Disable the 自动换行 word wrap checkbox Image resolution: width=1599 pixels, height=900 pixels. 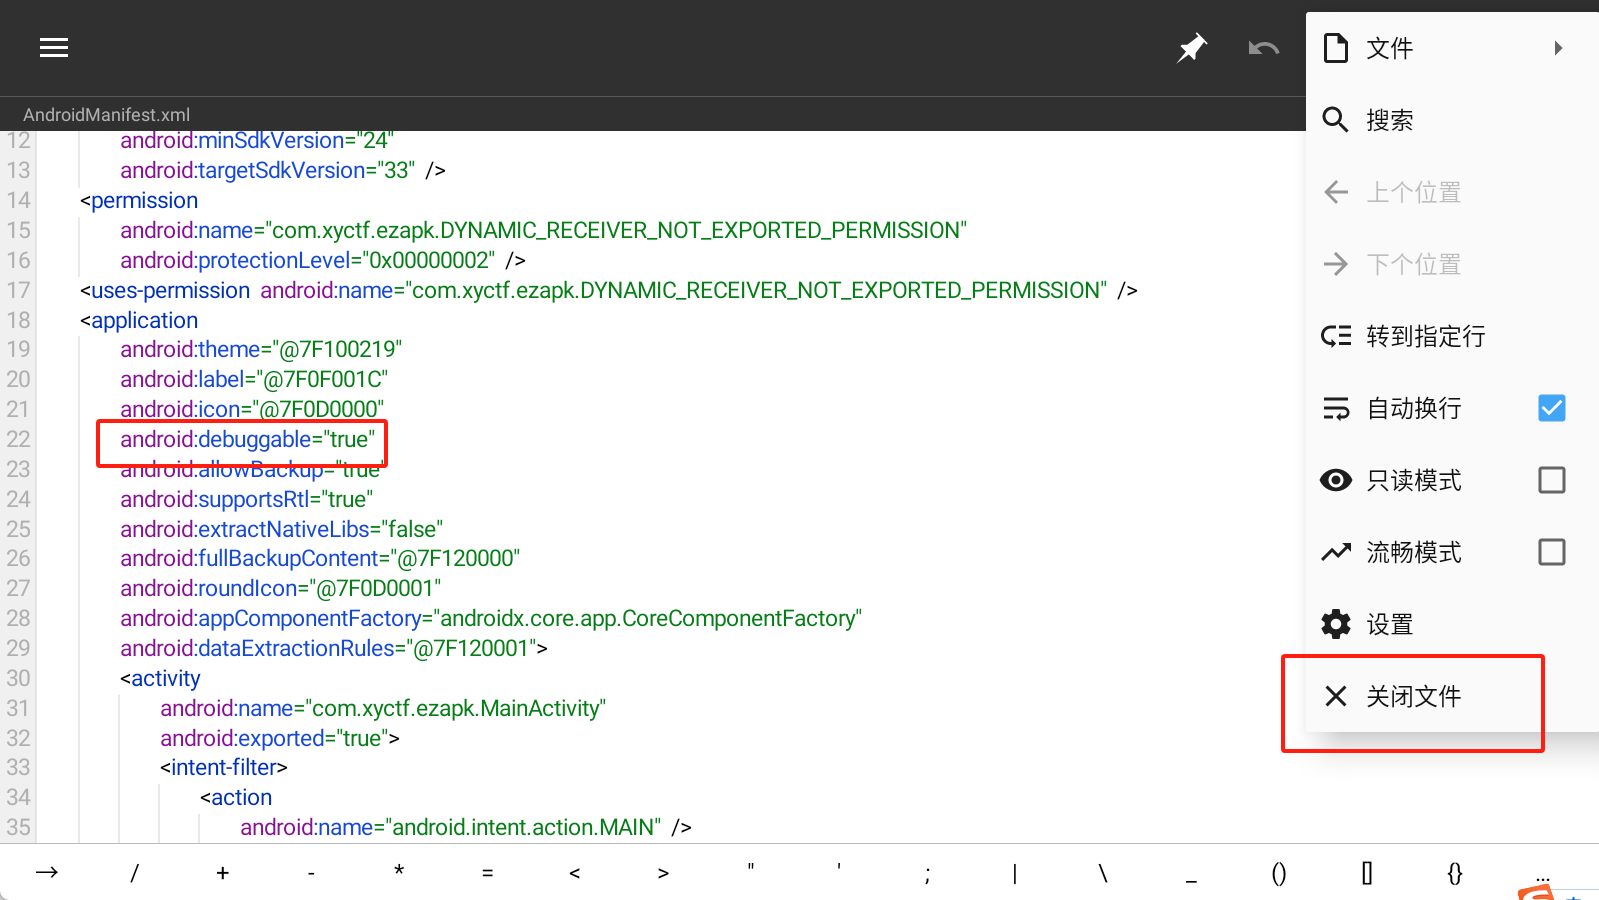(1551, 408)
